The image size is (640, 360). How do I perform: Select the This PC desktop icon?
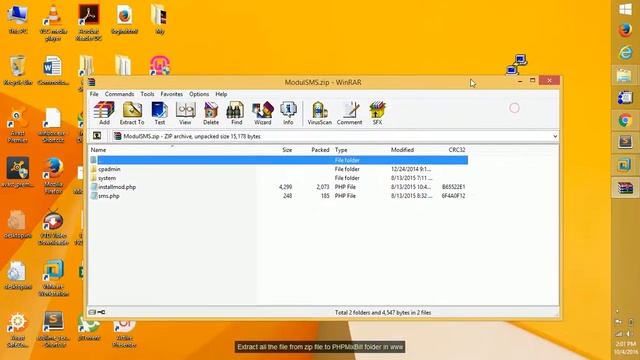[x=18, y=20]
